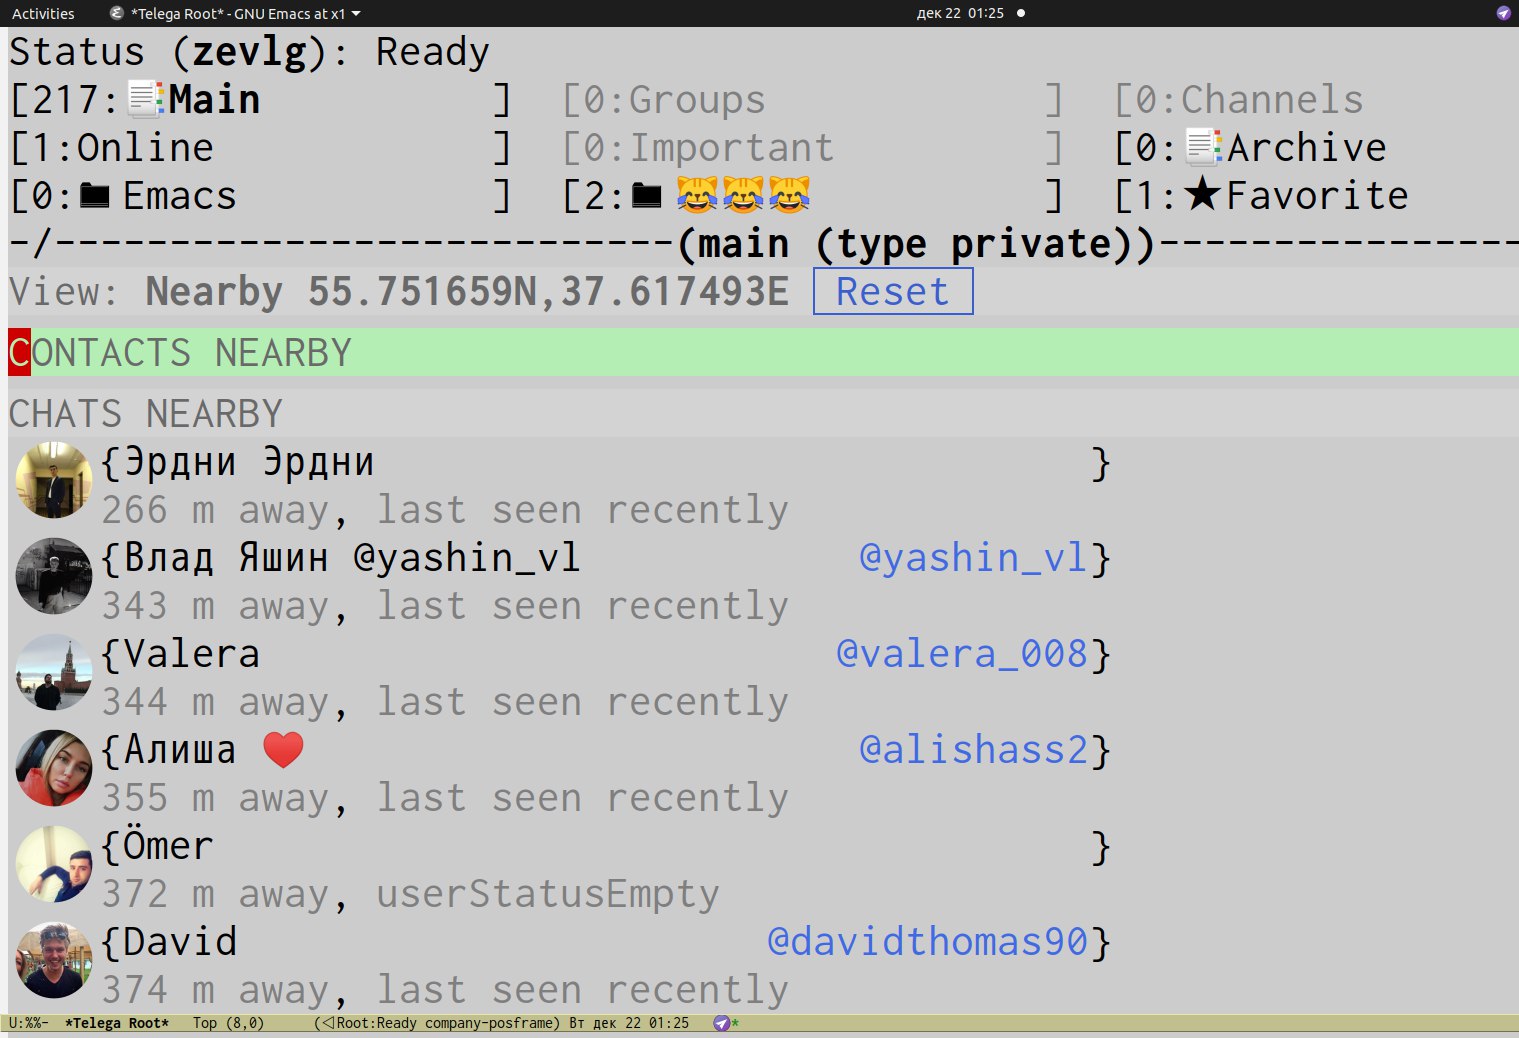The image size is (1519, 1038).
Task: Click the Archive list icon
Action: coord(1204,147)
